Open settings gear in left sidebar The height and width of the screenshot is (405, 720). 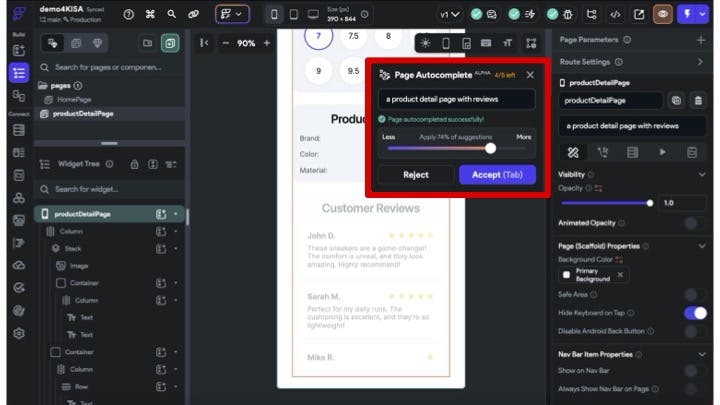pos(19,333)
